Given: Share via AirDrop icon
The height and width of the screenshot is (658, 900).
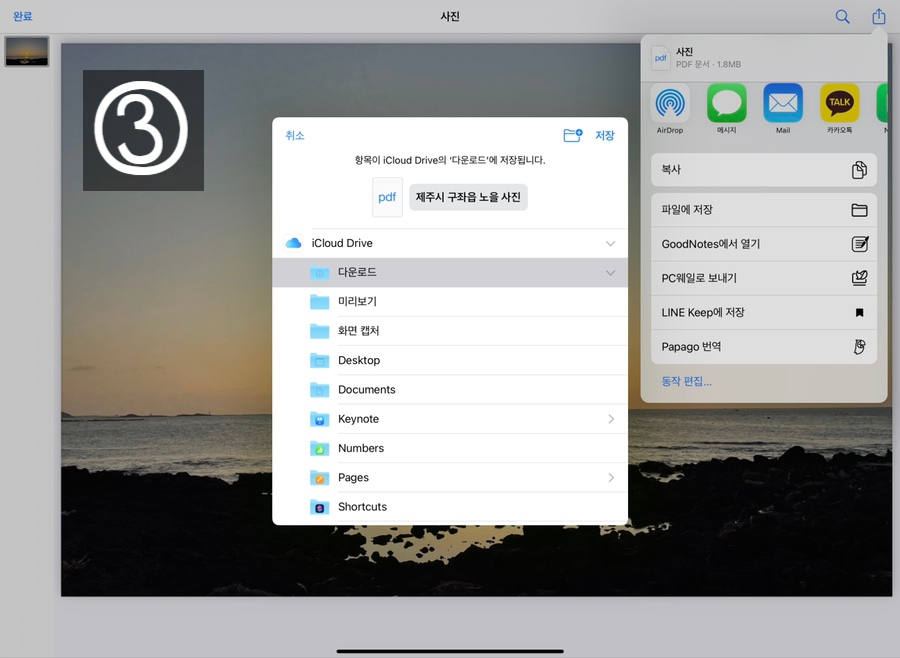Looking at the screenshot, I should point(670,103).
